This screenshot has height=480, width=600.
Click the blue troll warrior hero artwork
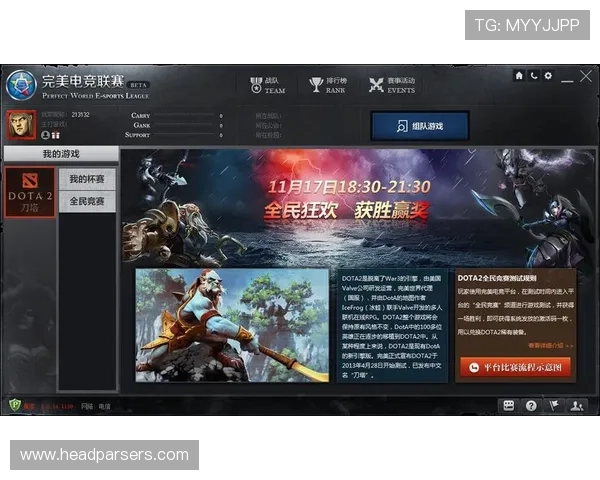pyautogui.click(x=232, y=325)
